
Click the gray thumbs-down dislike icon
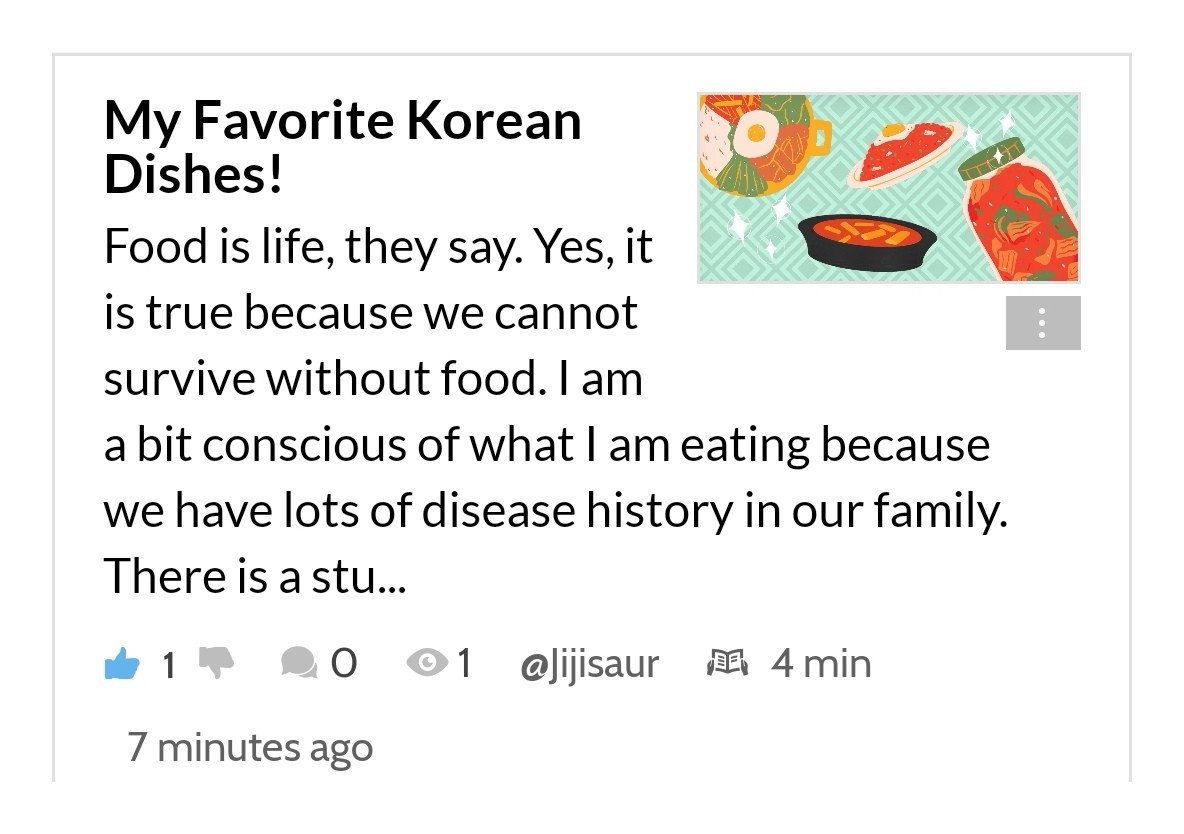(216, 662)
